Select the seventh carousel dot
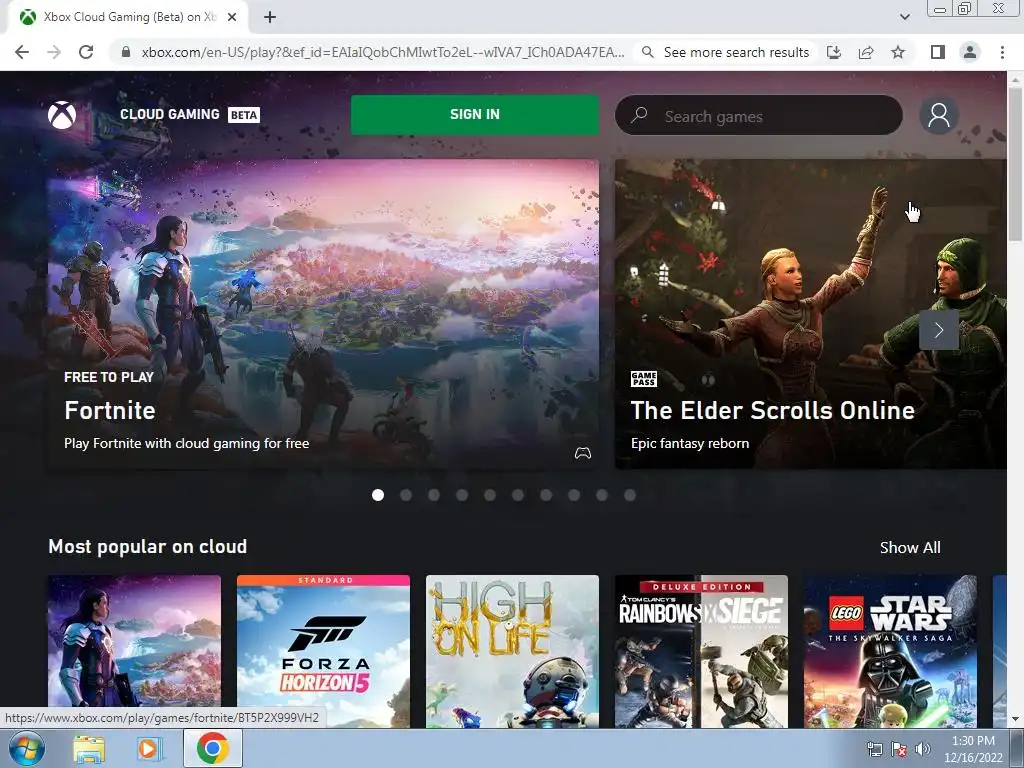Image resolution: width=1024 pixels, height=768 pixels. pyautogui.click(x=546, y=495)
